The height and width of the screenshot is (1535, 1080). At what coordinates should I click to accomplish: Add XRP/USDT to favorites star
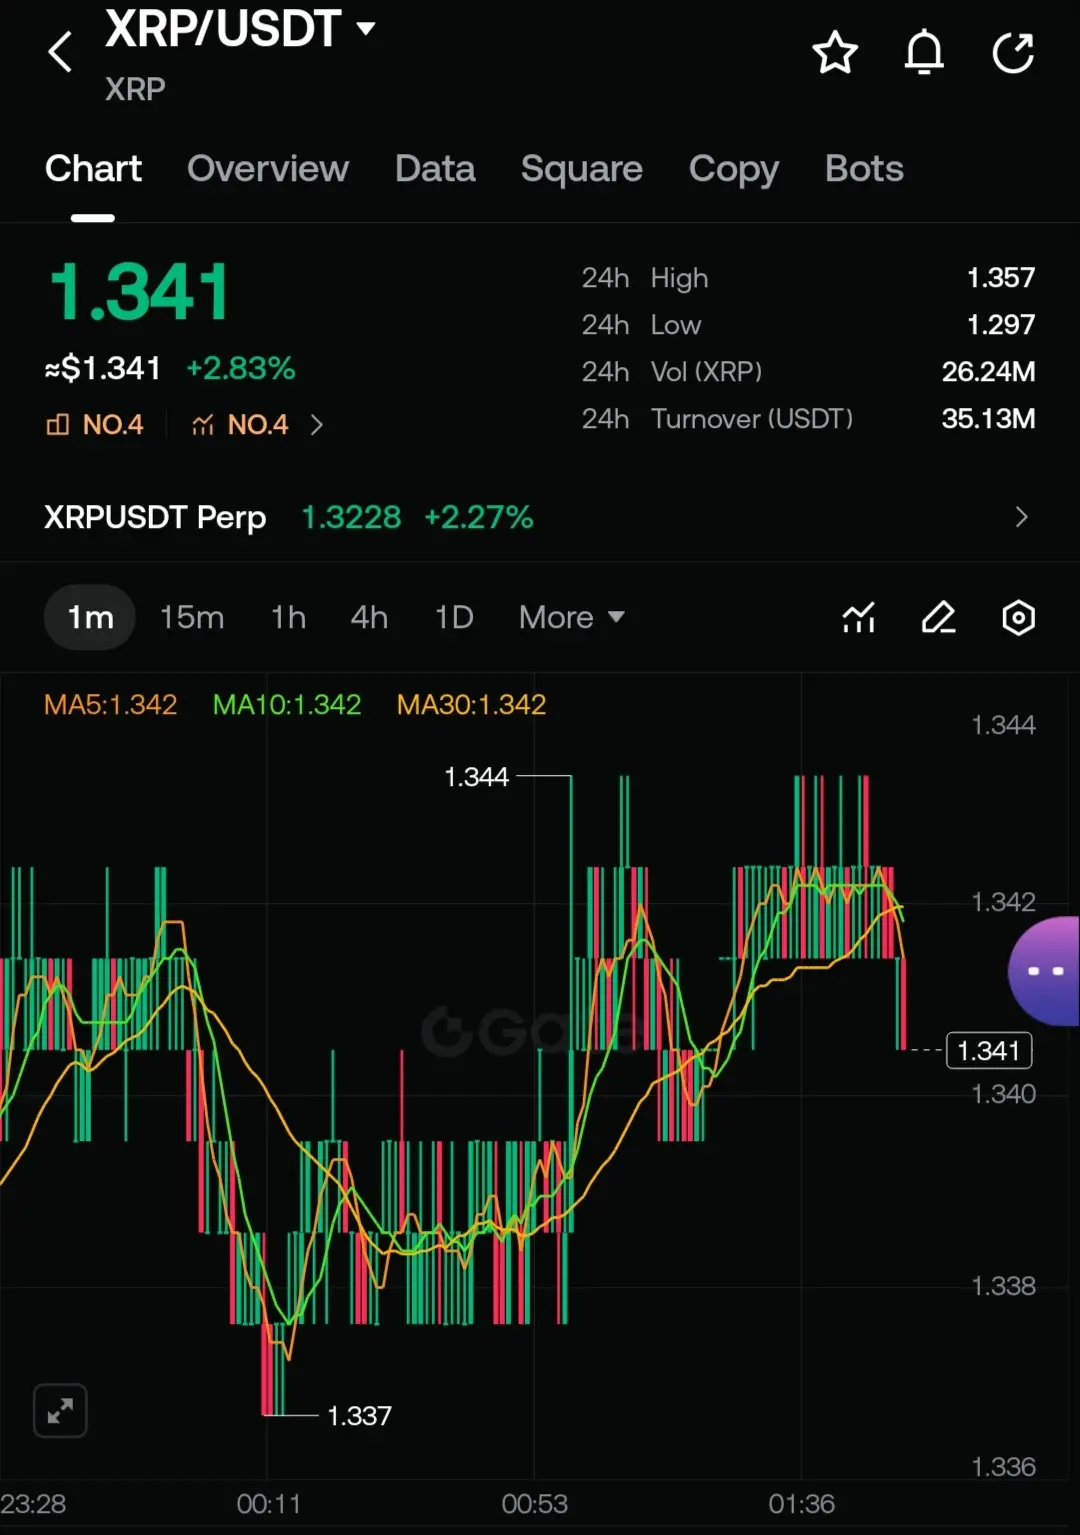pos(835,53)
